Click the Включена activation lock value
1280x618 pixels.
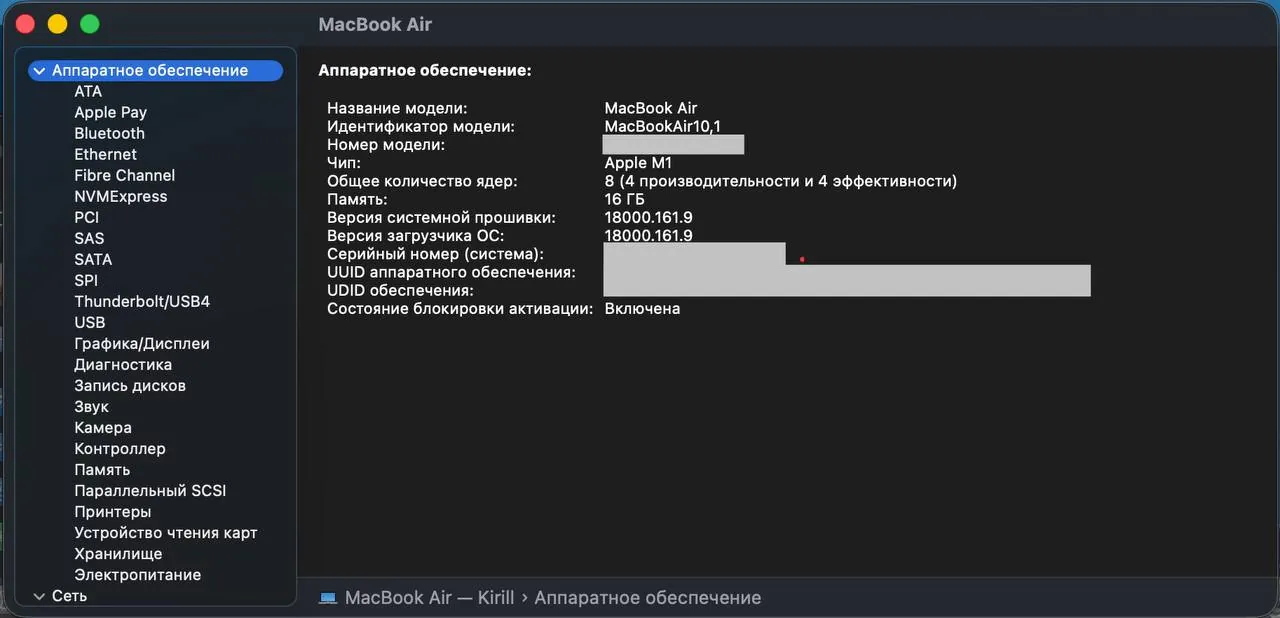[x=642, y=308]
